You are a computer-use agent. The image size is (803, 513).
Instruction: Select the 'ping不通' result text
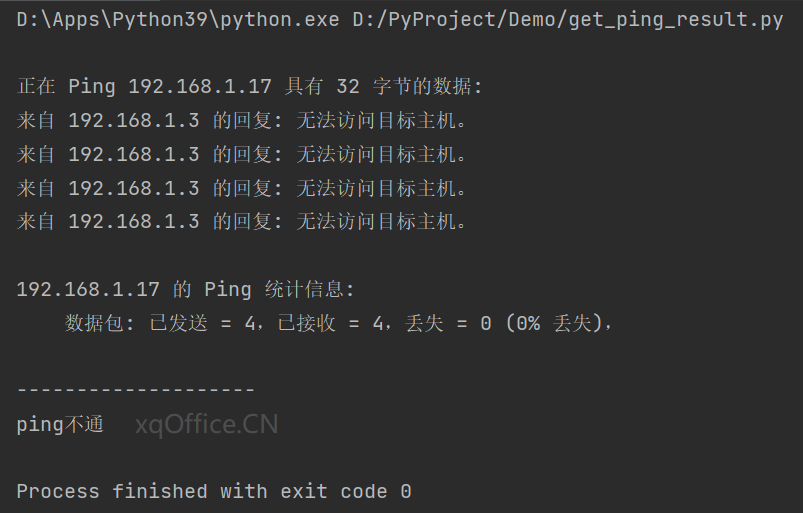(x=60, y=424)
